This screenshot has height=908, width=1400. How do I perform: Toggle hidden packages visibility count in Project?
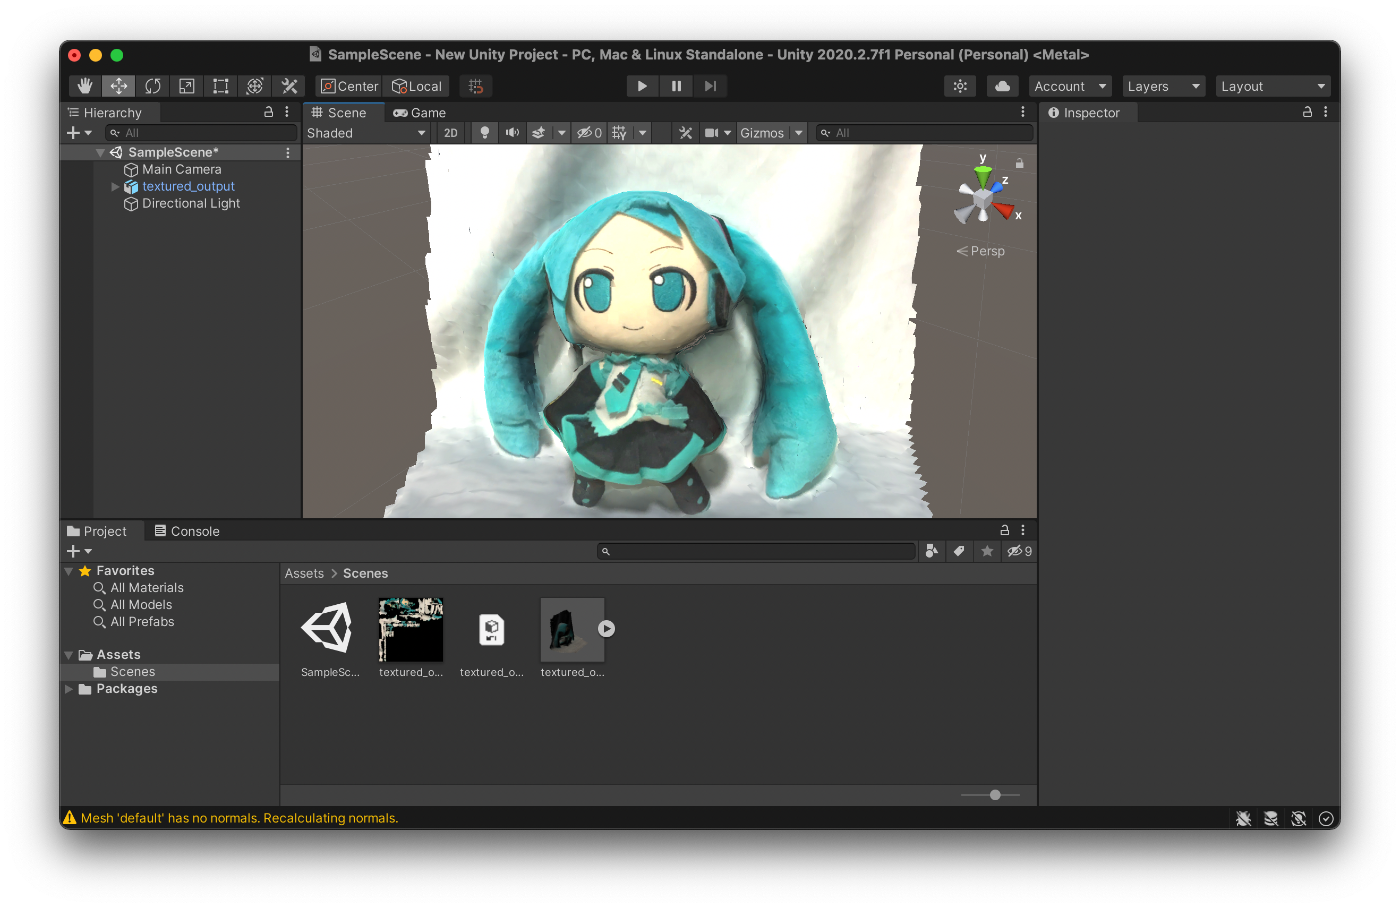[x=1019, y=551]
